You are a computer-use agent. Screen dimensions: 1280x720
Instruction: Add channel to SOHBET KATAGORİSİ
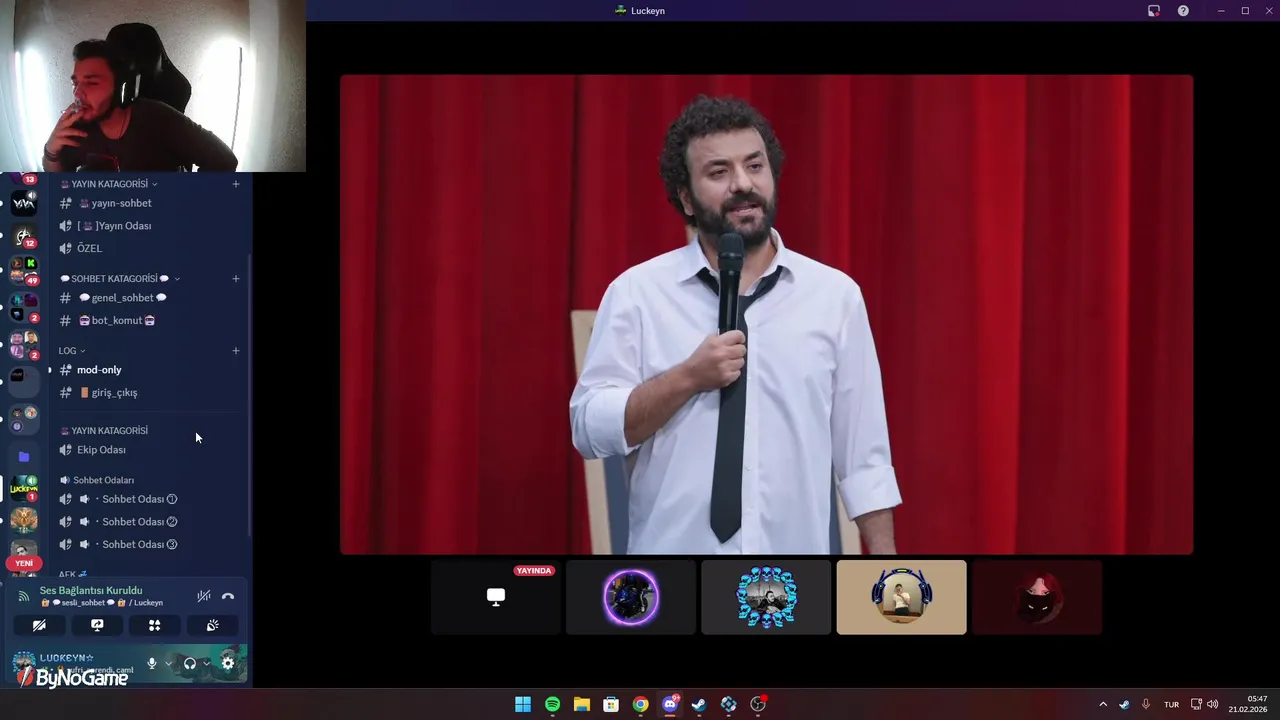(x=236, y=279)
